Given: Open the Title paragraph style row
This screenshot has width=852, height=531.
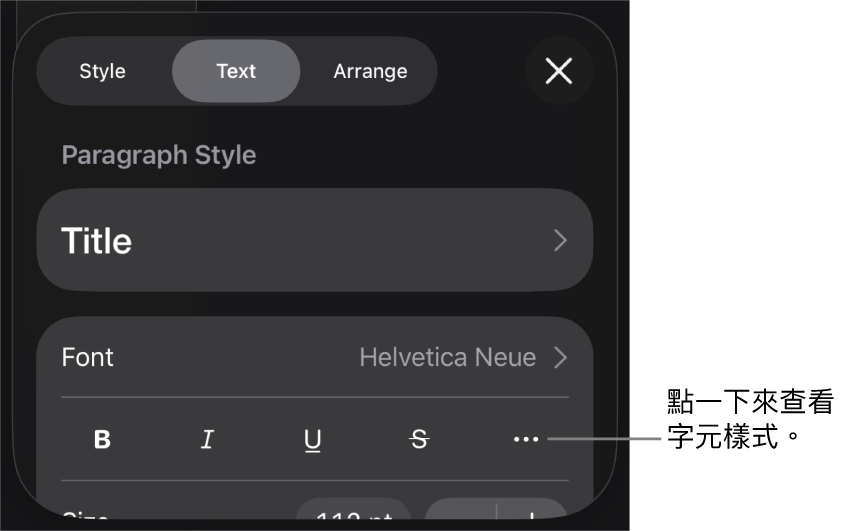Looking at the screenshot, I should (315, 240).
